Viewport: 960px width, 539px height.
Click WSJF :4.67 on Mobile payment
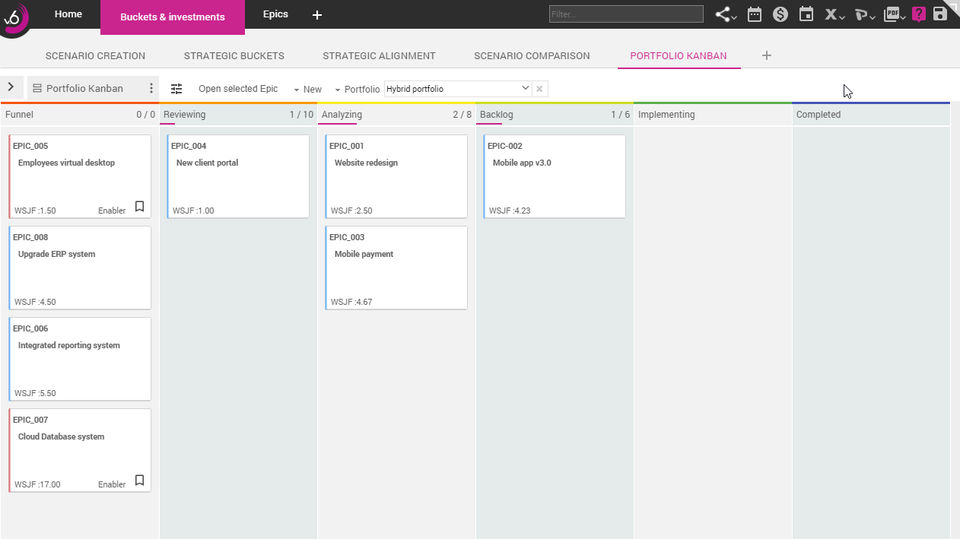(x=351, y=302)
